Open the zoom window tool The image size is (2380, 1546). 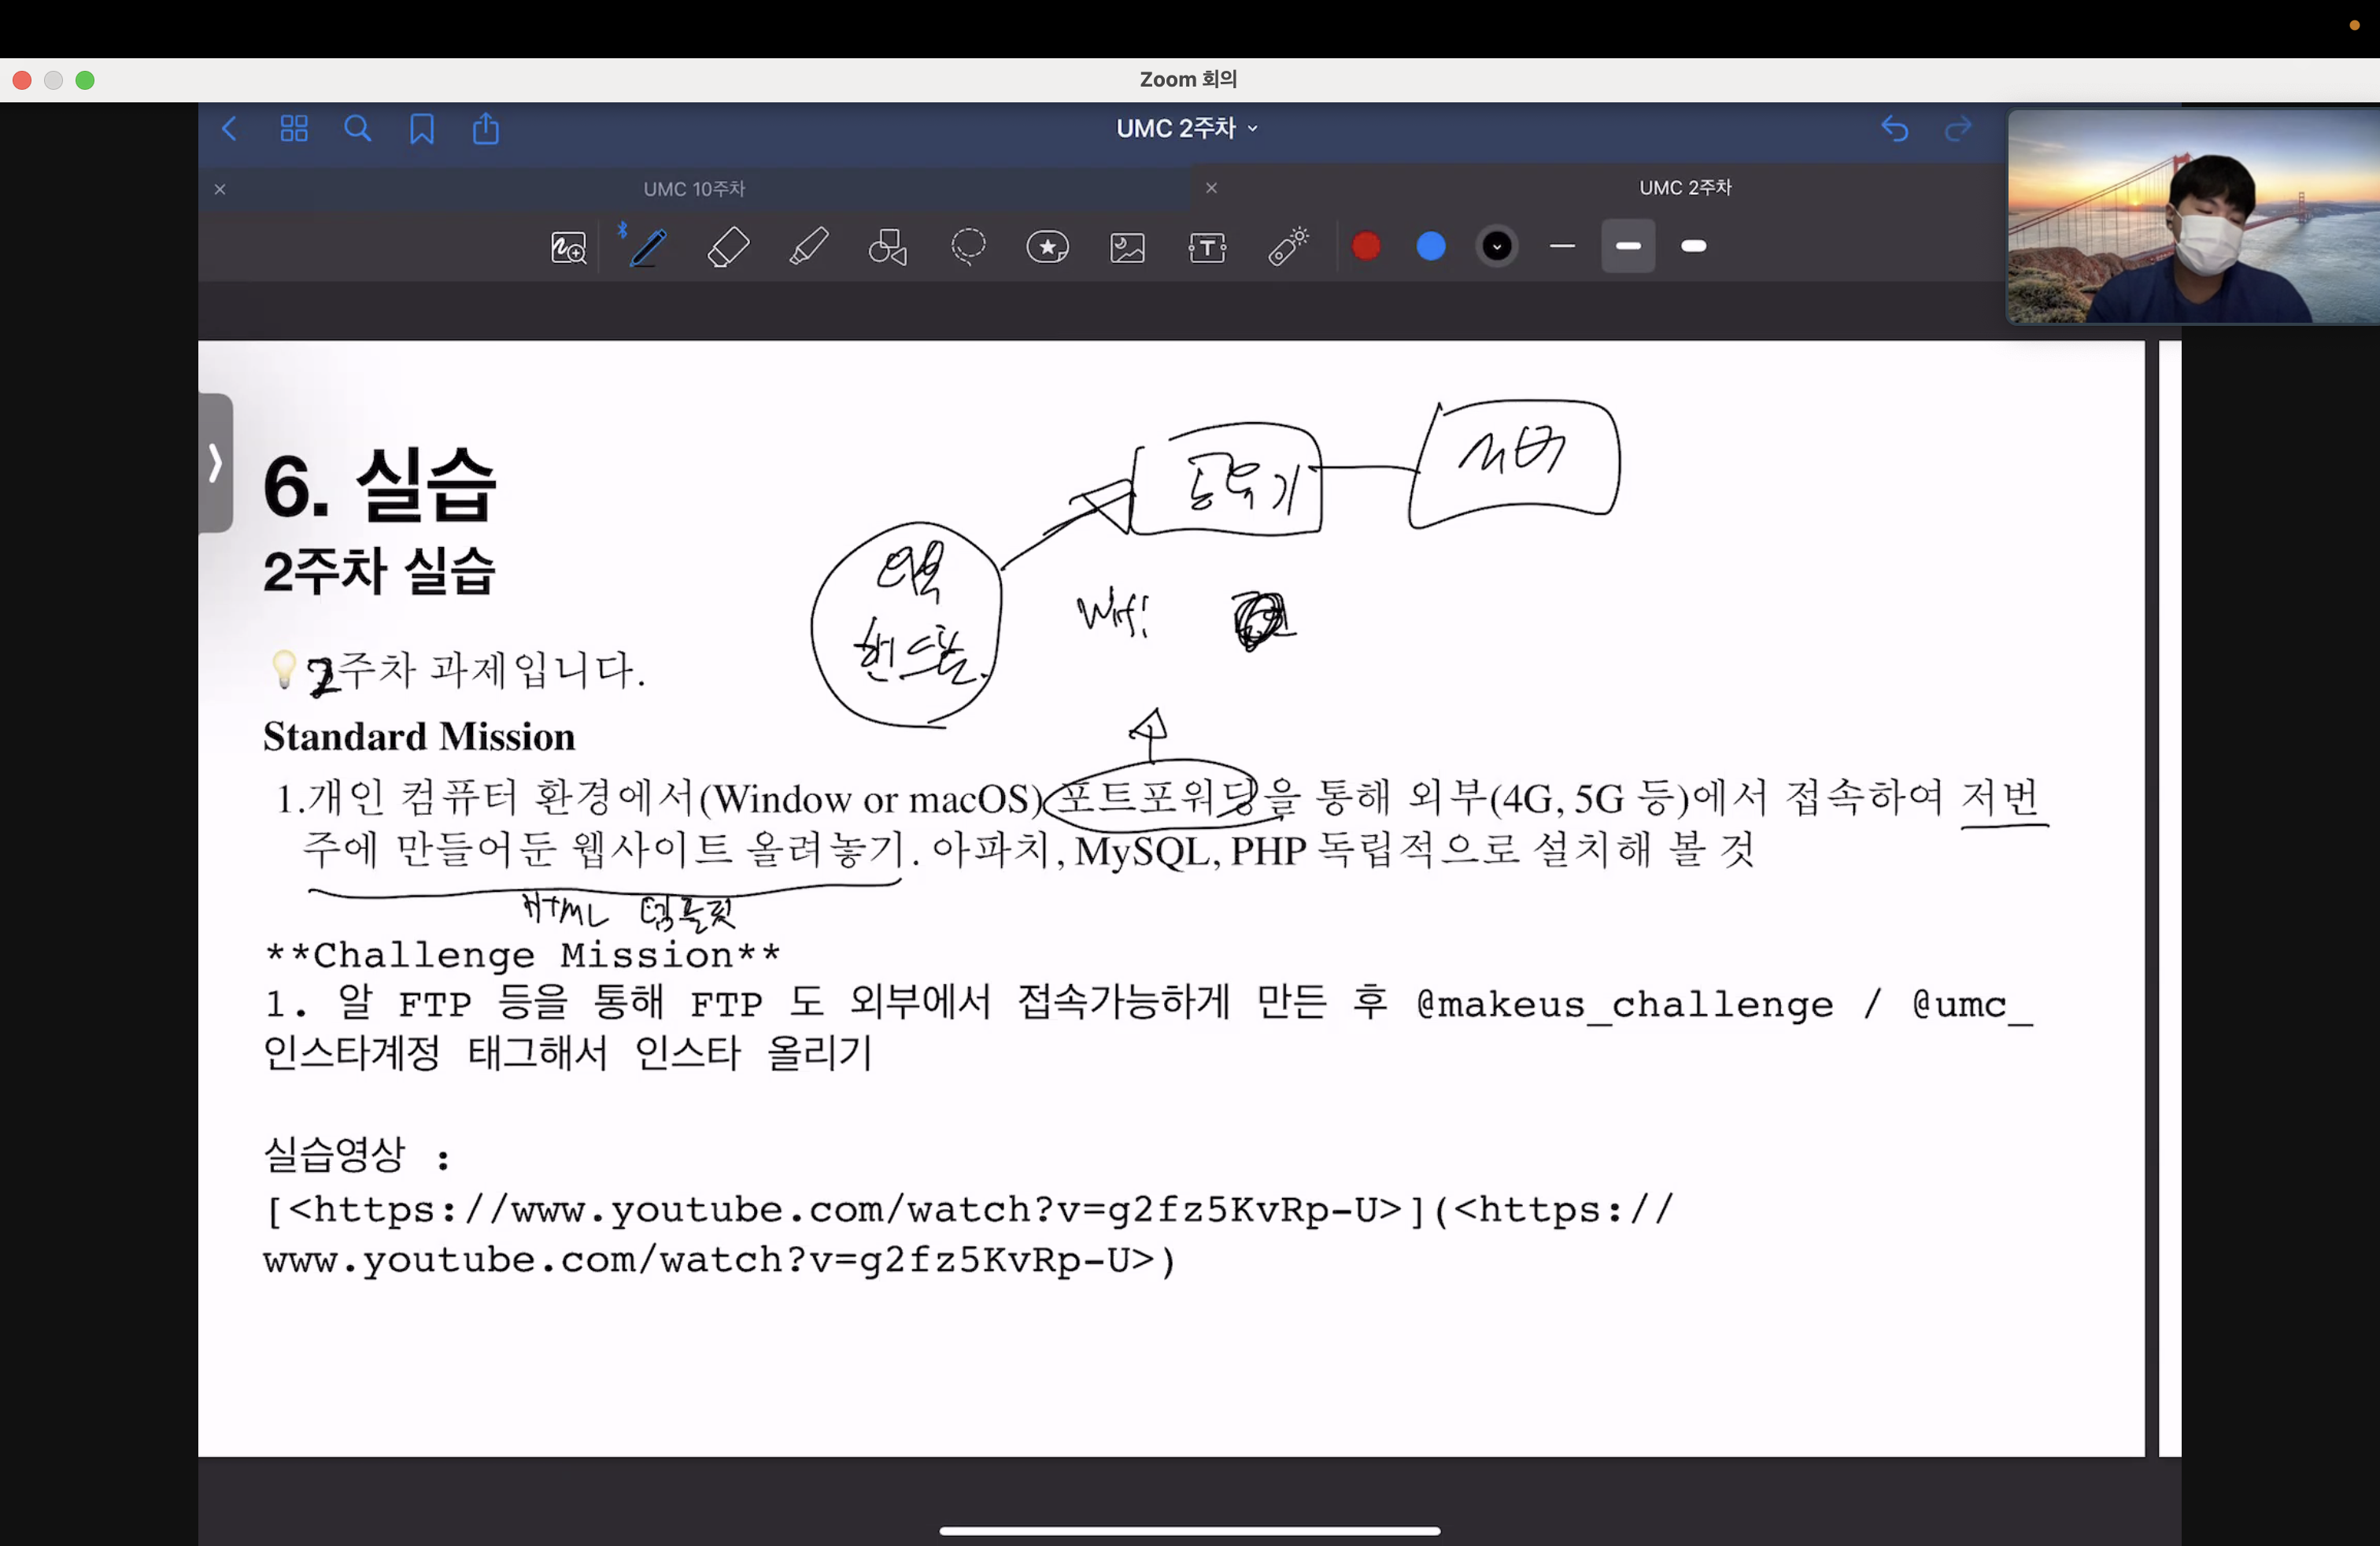568,247
